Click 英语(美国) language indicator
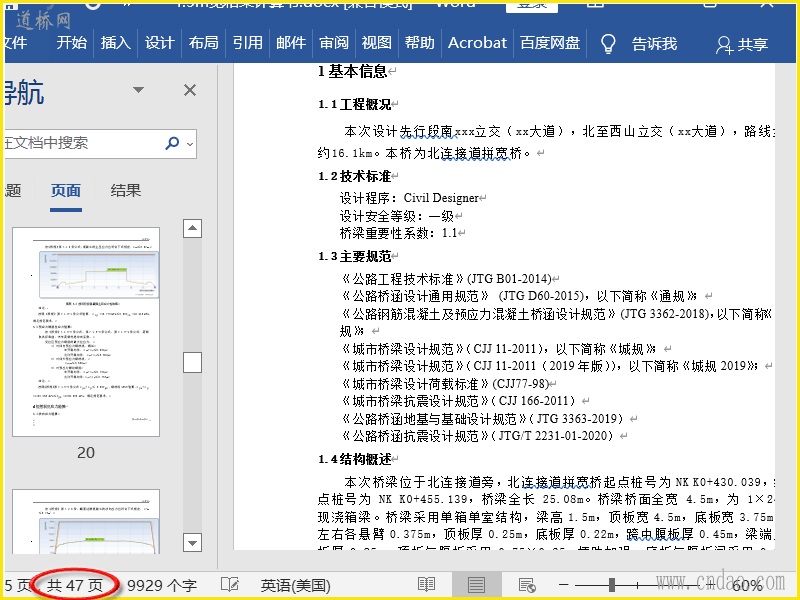 pyautogui.click(x=295, y=585)
